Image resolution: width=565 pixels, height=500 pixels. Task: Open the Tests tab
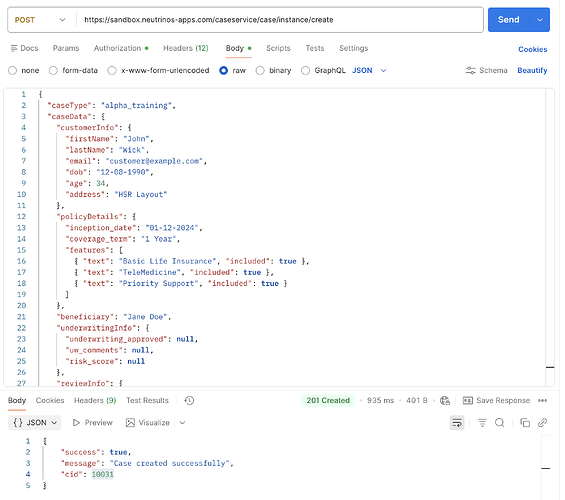[315, 48]
